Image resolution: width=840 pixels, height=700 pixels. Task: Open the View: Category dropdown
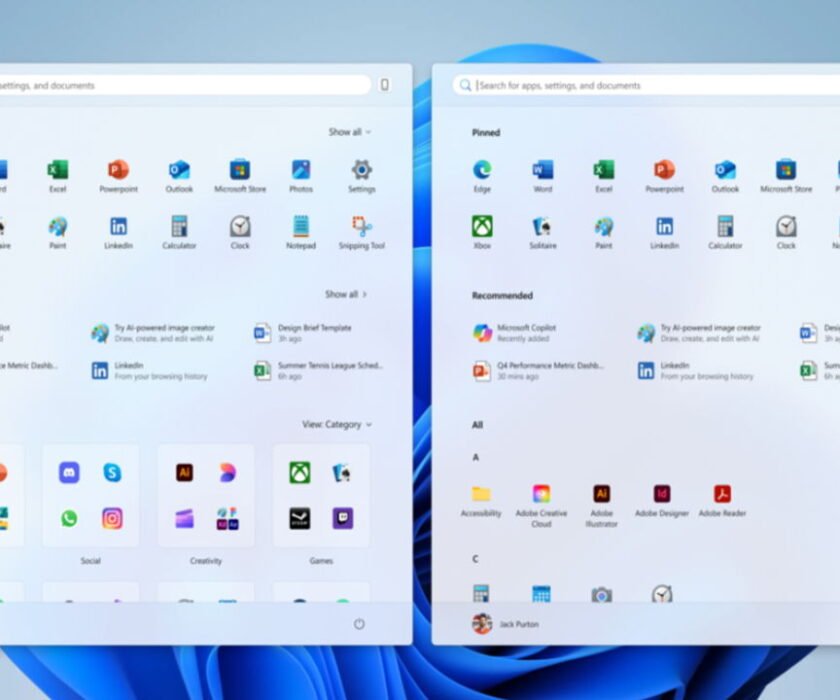click(x=337, y=424)
